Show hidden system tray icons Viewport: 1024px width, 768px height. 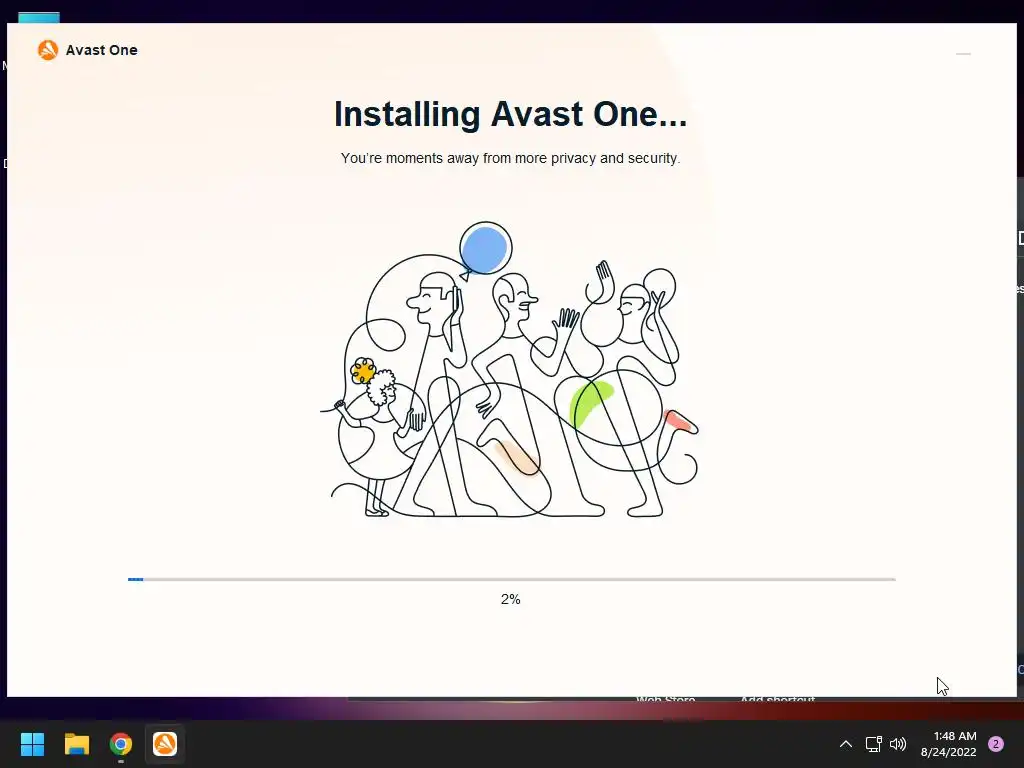(x=846, y=744)
